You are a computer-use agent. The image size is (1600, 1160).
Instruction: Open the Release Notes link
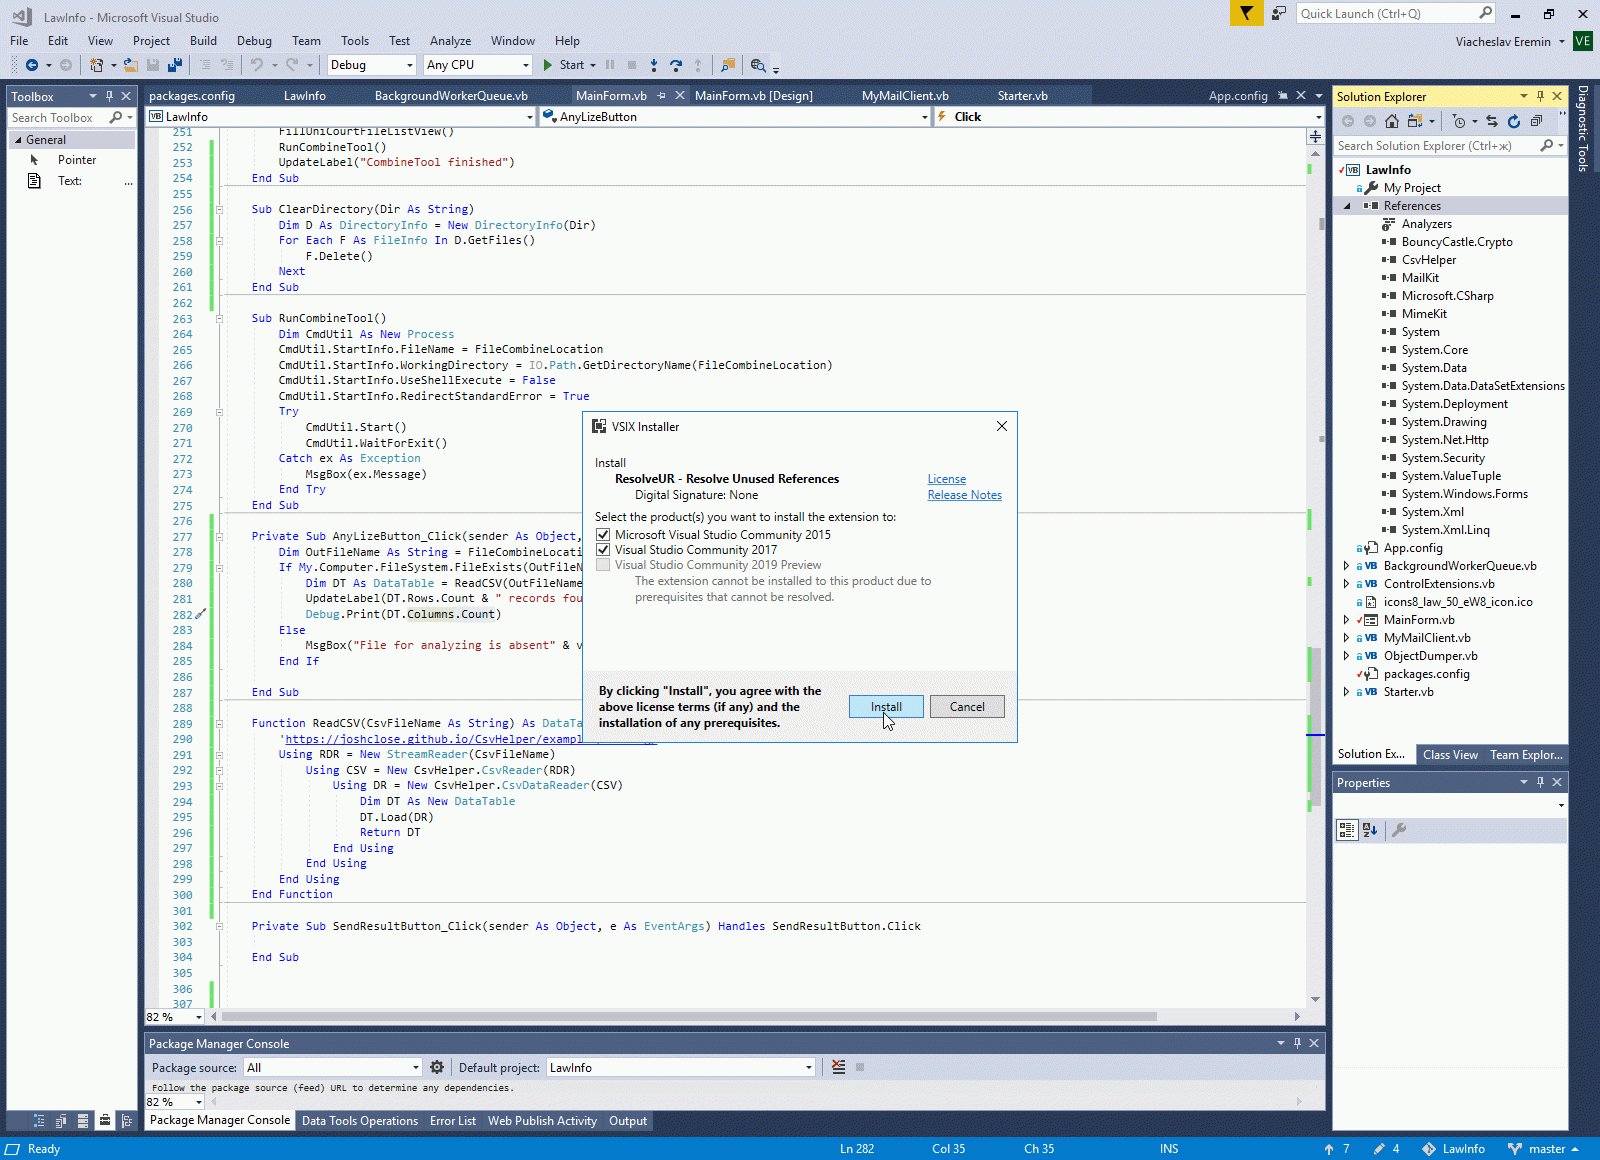click(964, 495)
